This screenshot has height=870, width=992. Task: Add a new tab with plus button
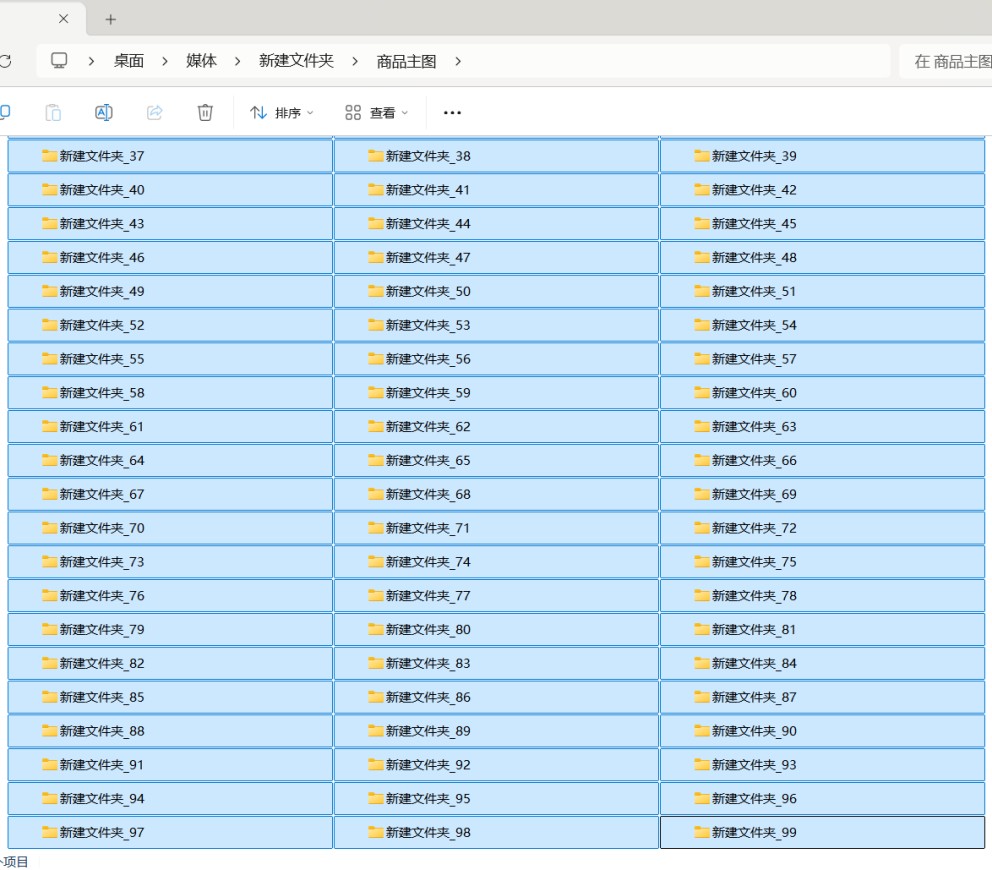click(111, 20)
